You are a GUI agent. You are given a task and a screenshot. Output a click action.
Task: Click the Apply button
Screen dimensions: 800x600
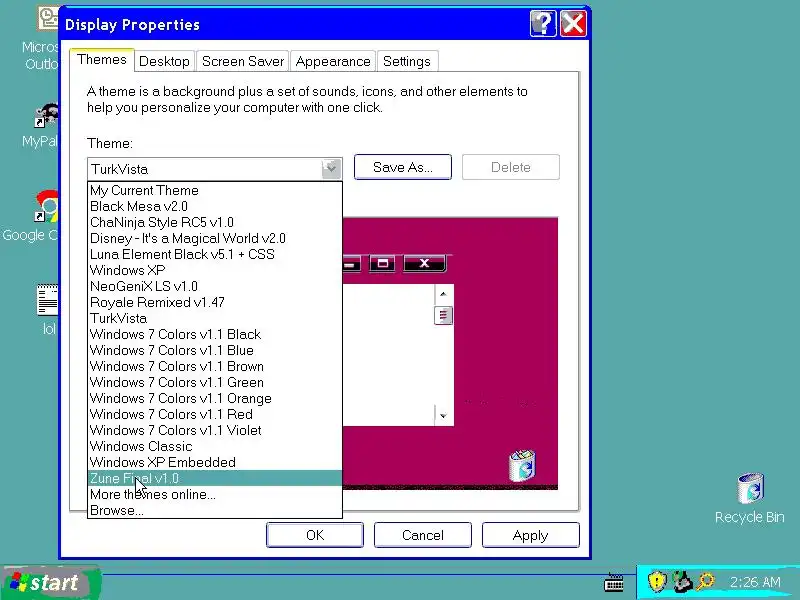[x=531, y=535]
